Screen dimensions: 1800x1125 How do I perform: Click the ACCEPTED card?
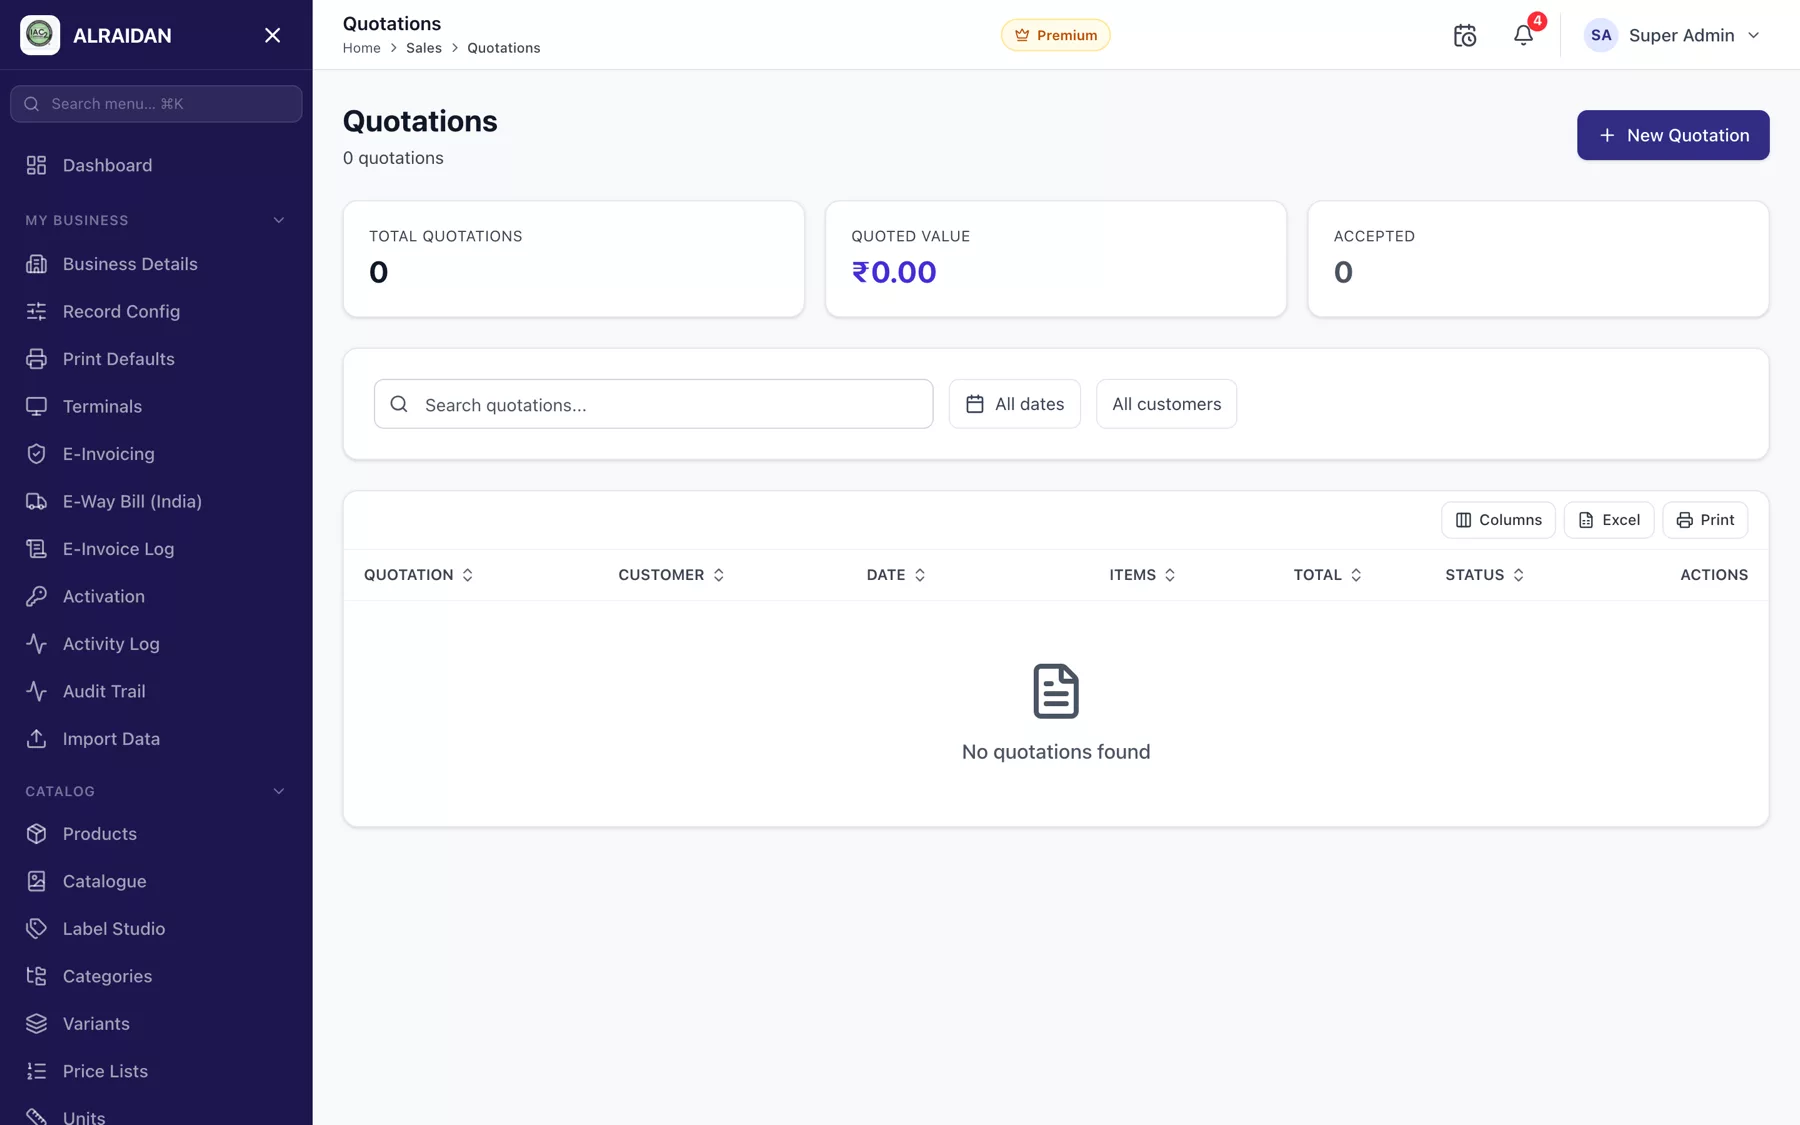pyautogui.click(x=1538, y=259)
